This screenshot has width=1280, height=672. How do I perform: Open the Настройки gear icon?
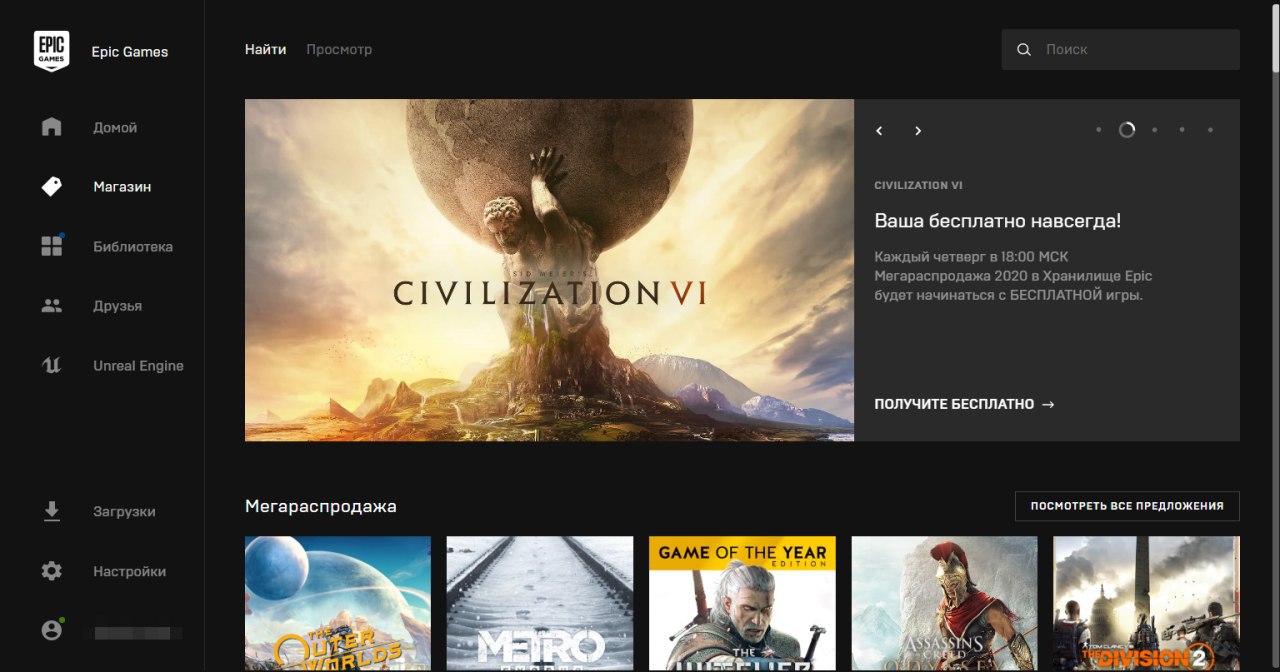coord(52,571)
